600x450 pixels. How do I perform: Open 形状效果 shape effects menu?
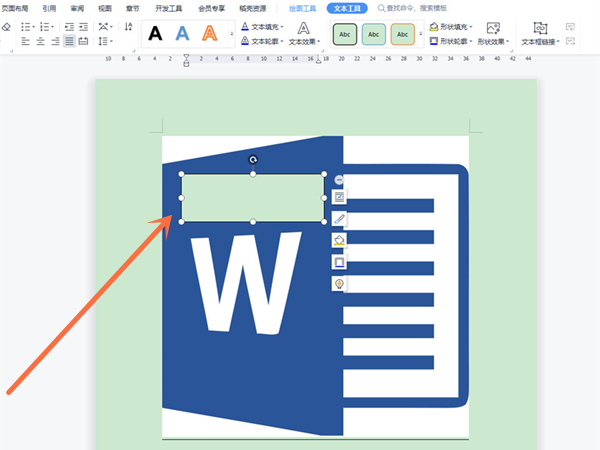pyautogui.click(x=493, y=34)
